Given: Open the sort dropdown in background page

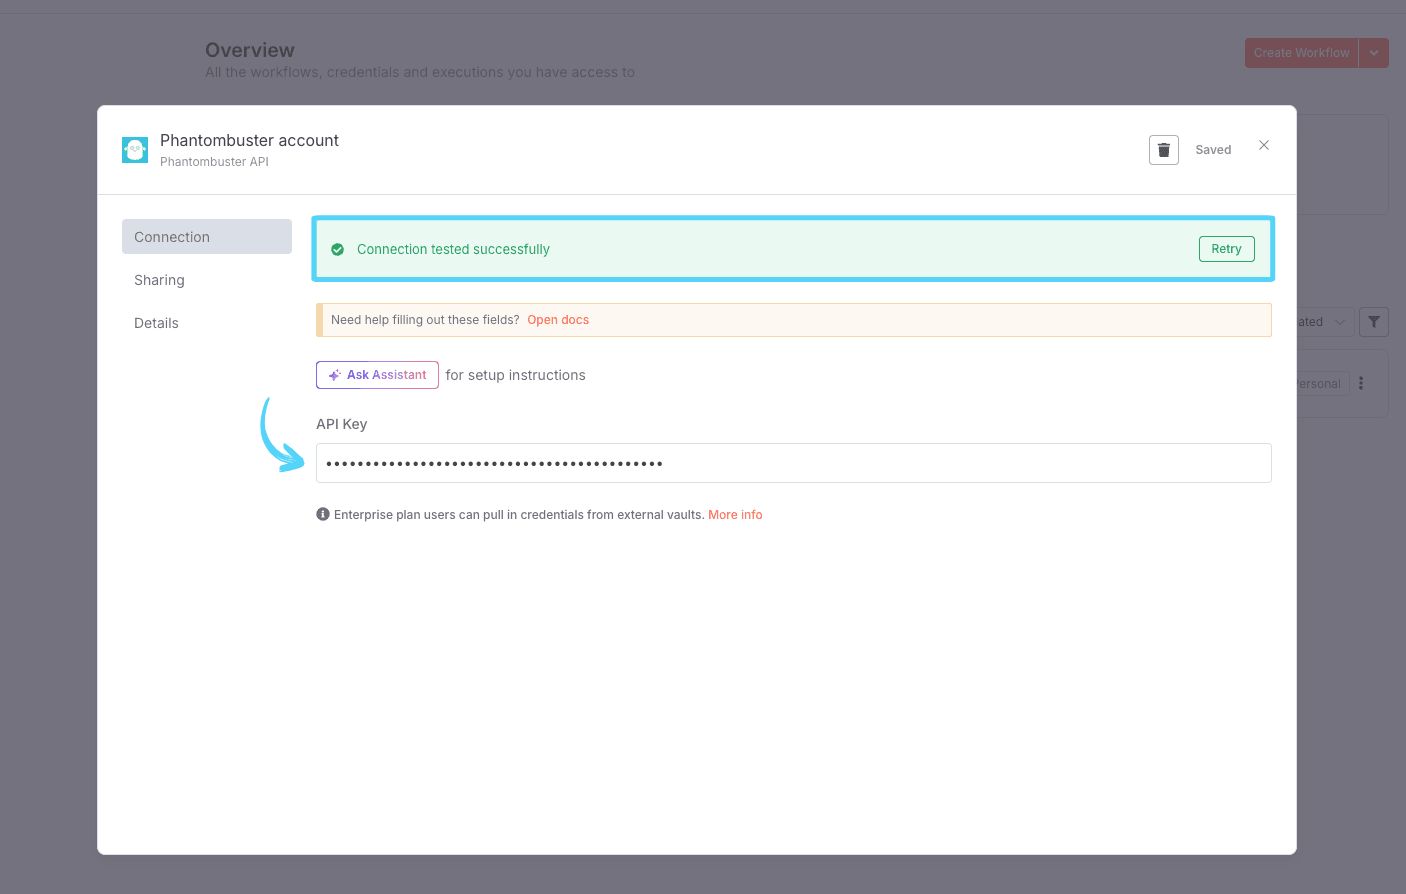Looking at the screenshot, I should [1326, 322].
